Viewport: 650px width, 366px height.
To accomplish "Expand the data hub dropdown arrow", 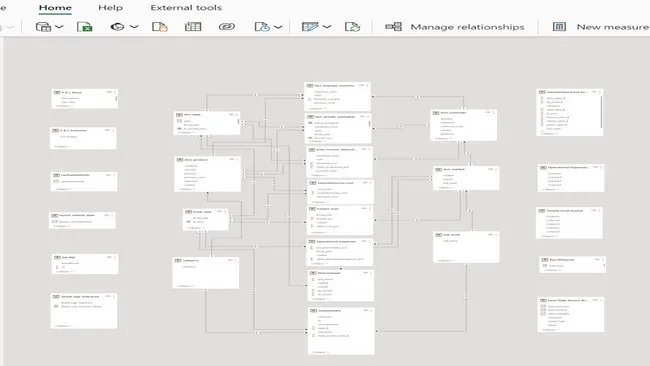I will (x=134, y=27).
